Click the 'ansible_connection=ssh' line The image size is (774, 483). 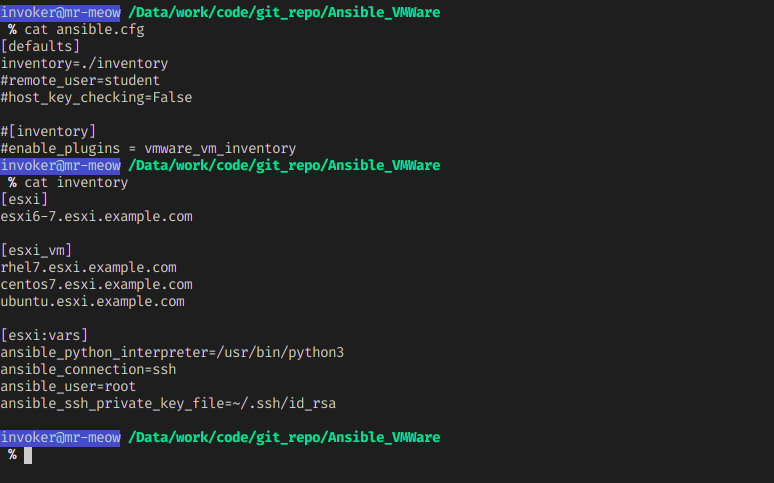click(x=88, y=369)
